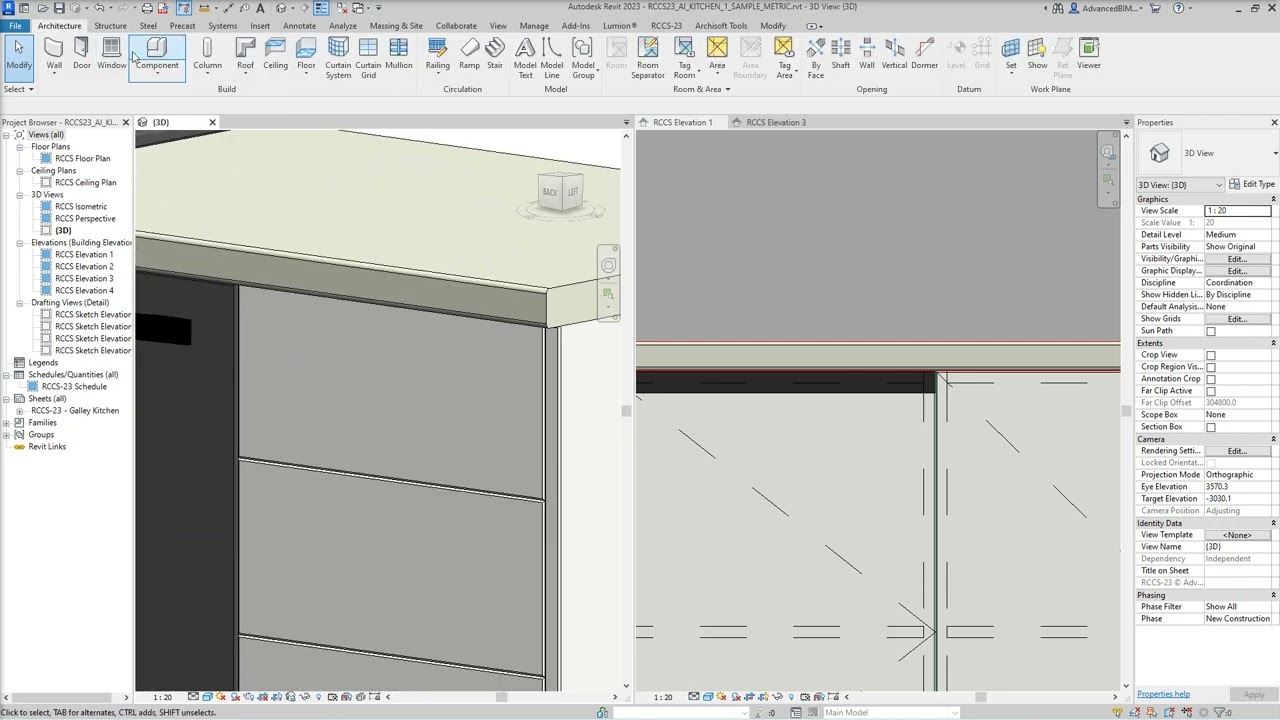
Task: Select the Curtain Grid tool
Action: pyautogui.click(x=368, y=59)
